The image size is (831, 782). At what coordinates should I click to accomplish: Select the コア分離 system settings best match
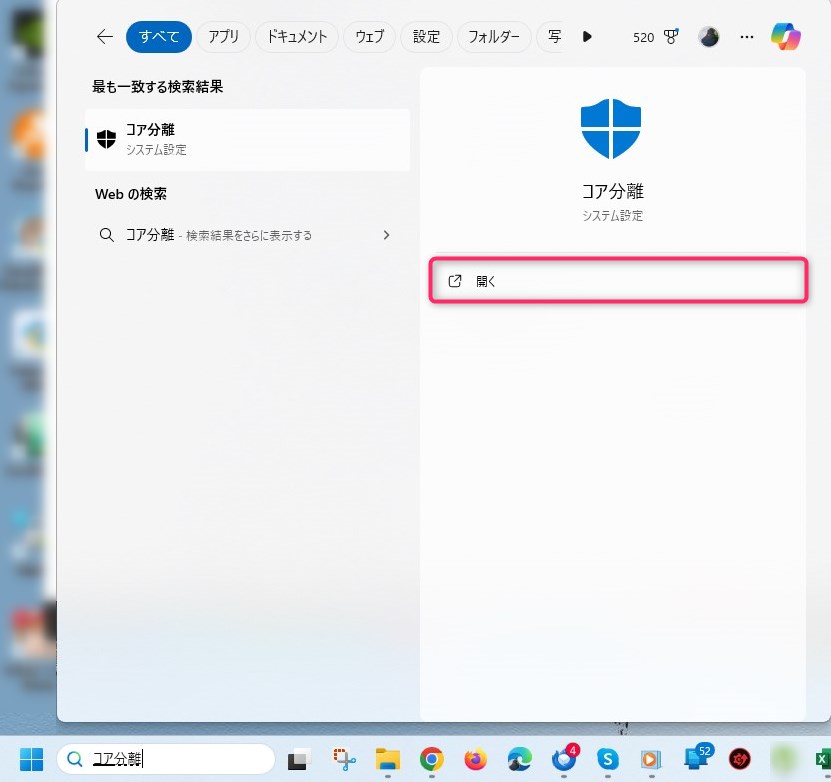(x=247, y=139)
